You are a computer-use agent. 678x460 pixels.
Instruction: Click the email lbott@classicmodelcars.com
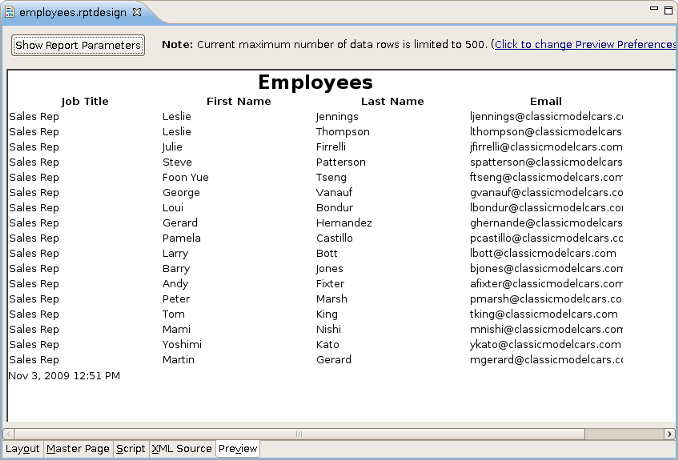point(543,253)
